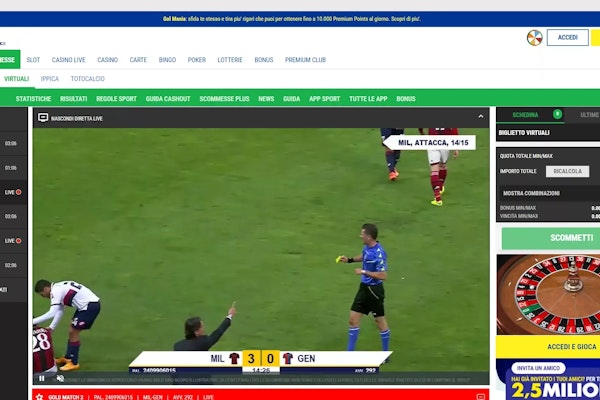Viewport: 600px width, 400px height.
Task: Open the CARTE section
Action: (x=138, y=60)
